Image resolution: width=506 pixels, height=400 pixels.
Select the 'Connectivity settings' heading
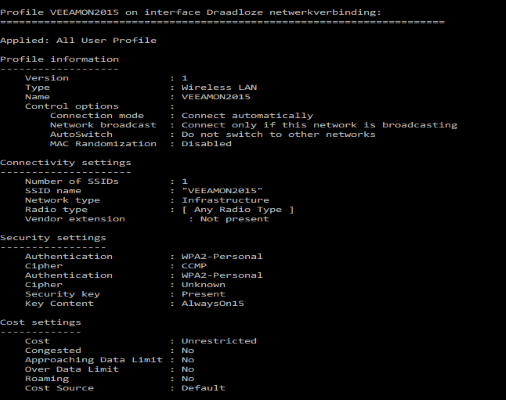(66, 163)
